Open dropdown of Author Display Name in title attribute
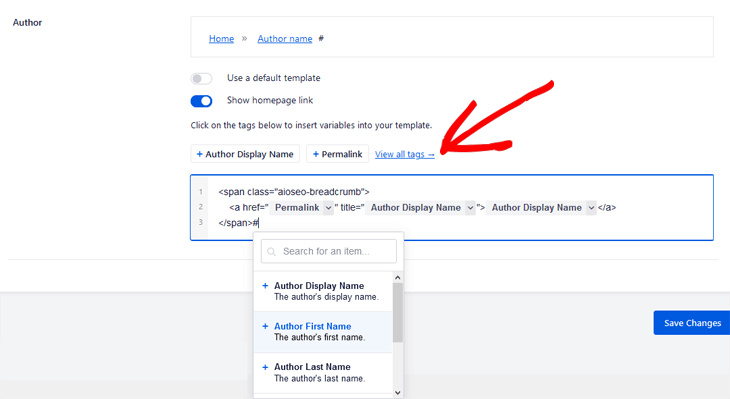The width and height of the screenshot is (730, 399). point(470,208)
